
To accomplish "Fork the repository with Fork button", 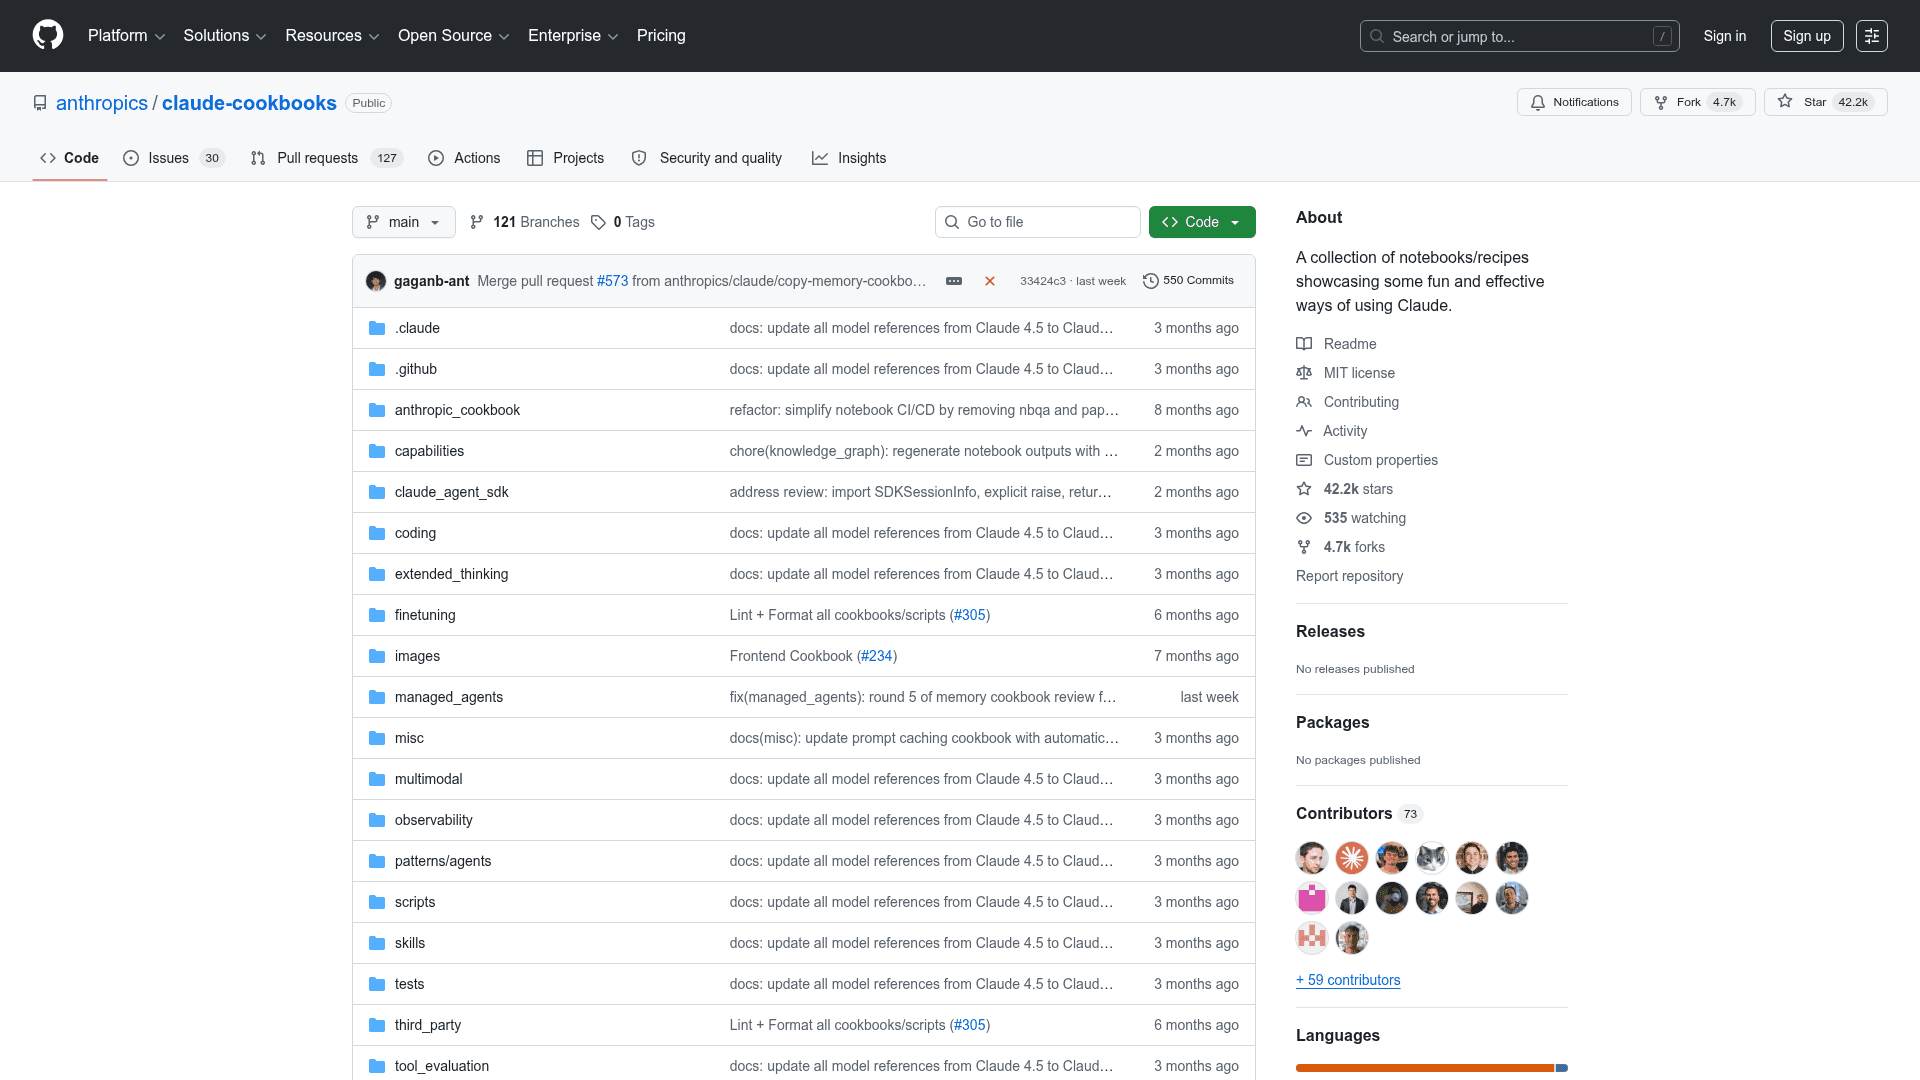I will click(1697, 102).
